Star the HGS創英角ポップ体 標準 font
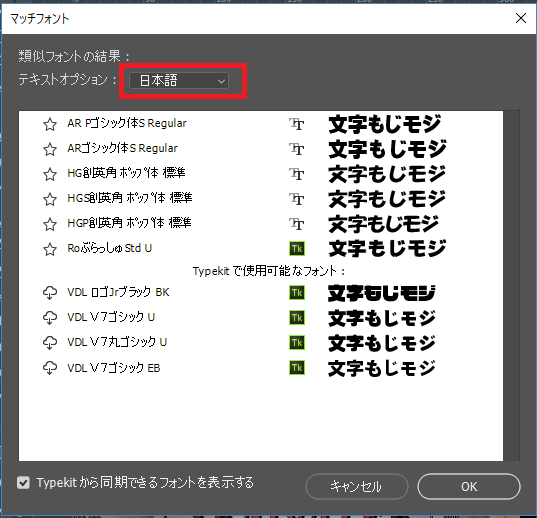The height and width of the screenshot is (518, 537). pyautogui.click(x=50, y=199)
